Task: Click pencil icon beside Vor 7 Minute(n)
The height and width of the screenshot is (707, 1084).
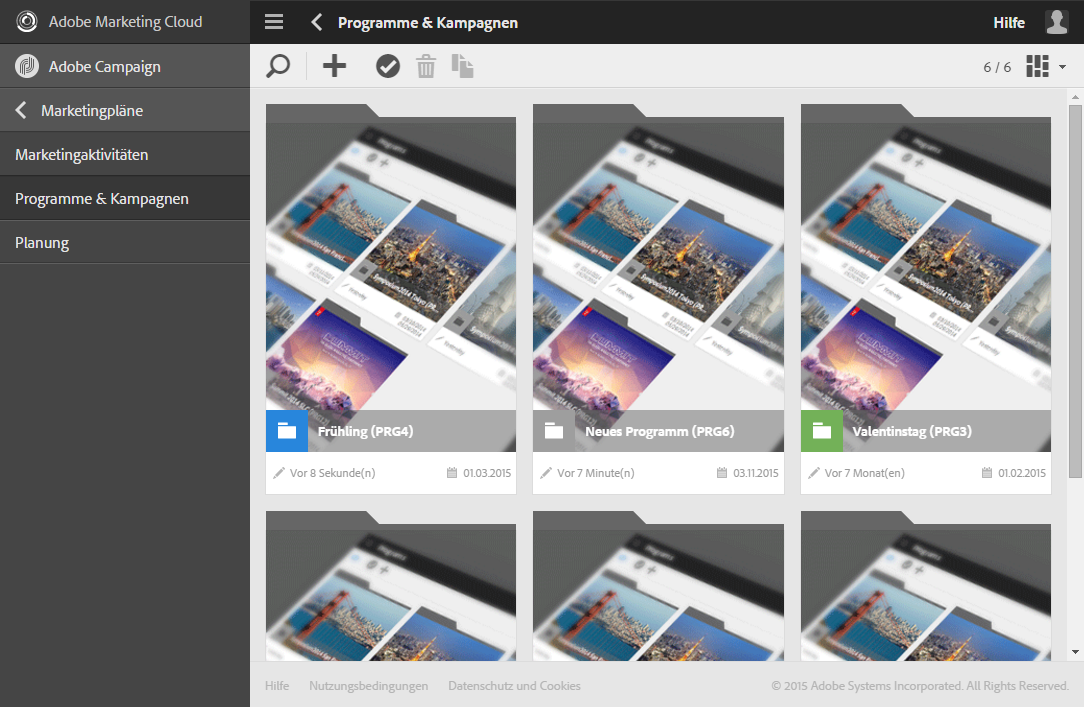Action: [x=546, y=473]
